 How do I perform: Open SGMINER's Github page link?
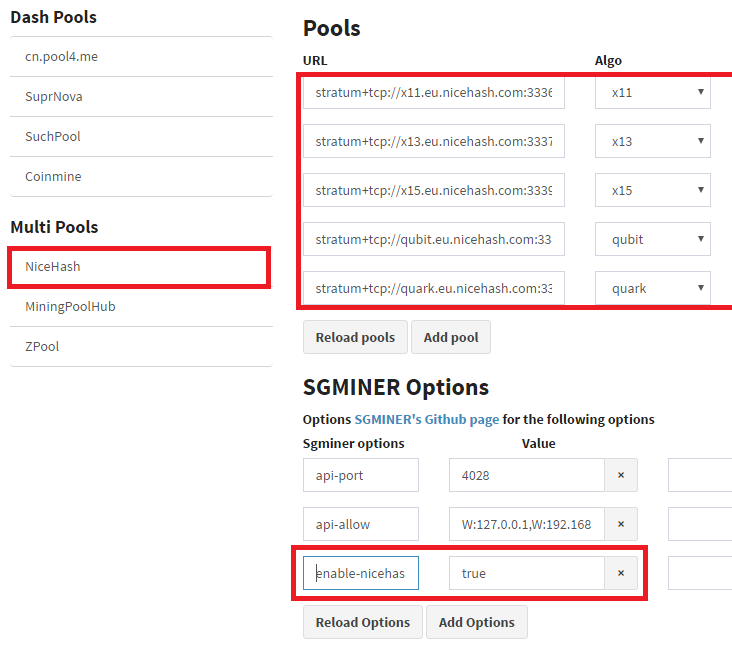(x=427, y=419)
